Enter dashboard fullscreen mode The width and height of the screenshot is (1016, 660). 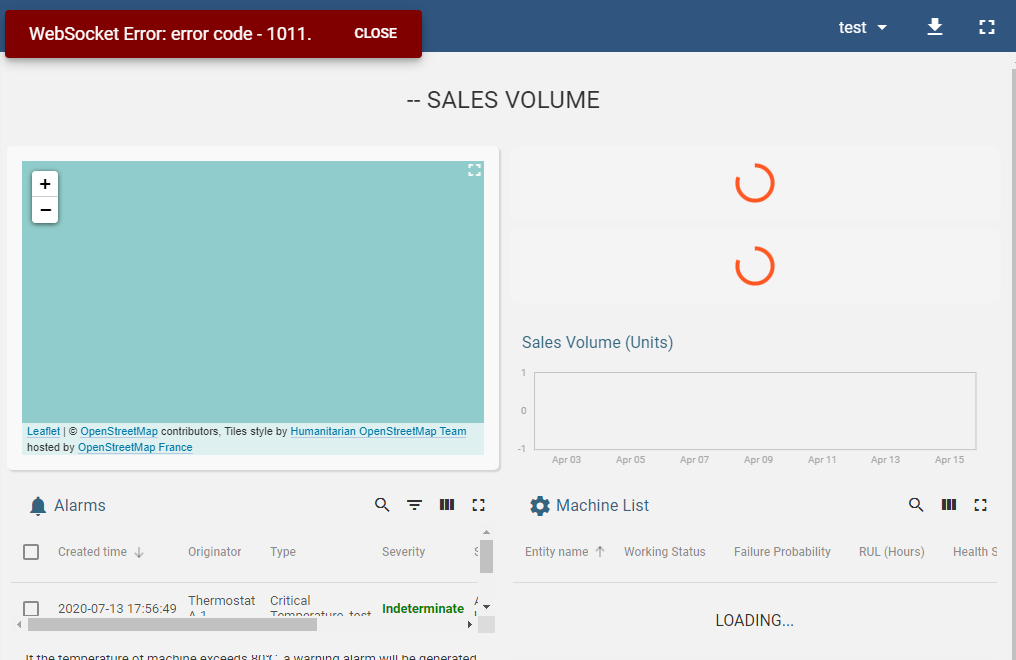[986, 27]
